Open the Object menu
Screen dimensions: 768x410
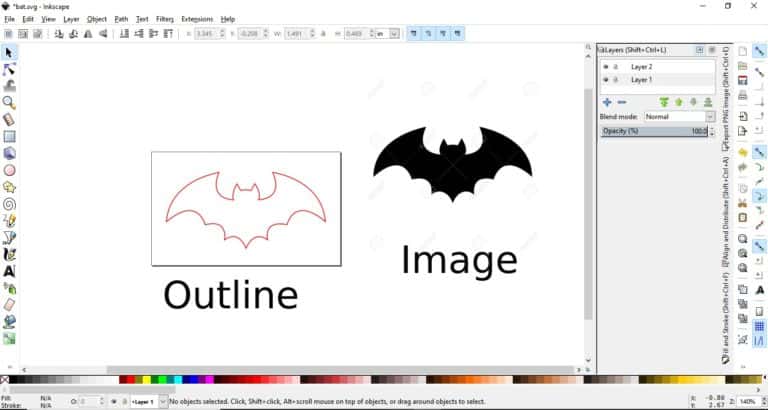[x=96, y=19]
